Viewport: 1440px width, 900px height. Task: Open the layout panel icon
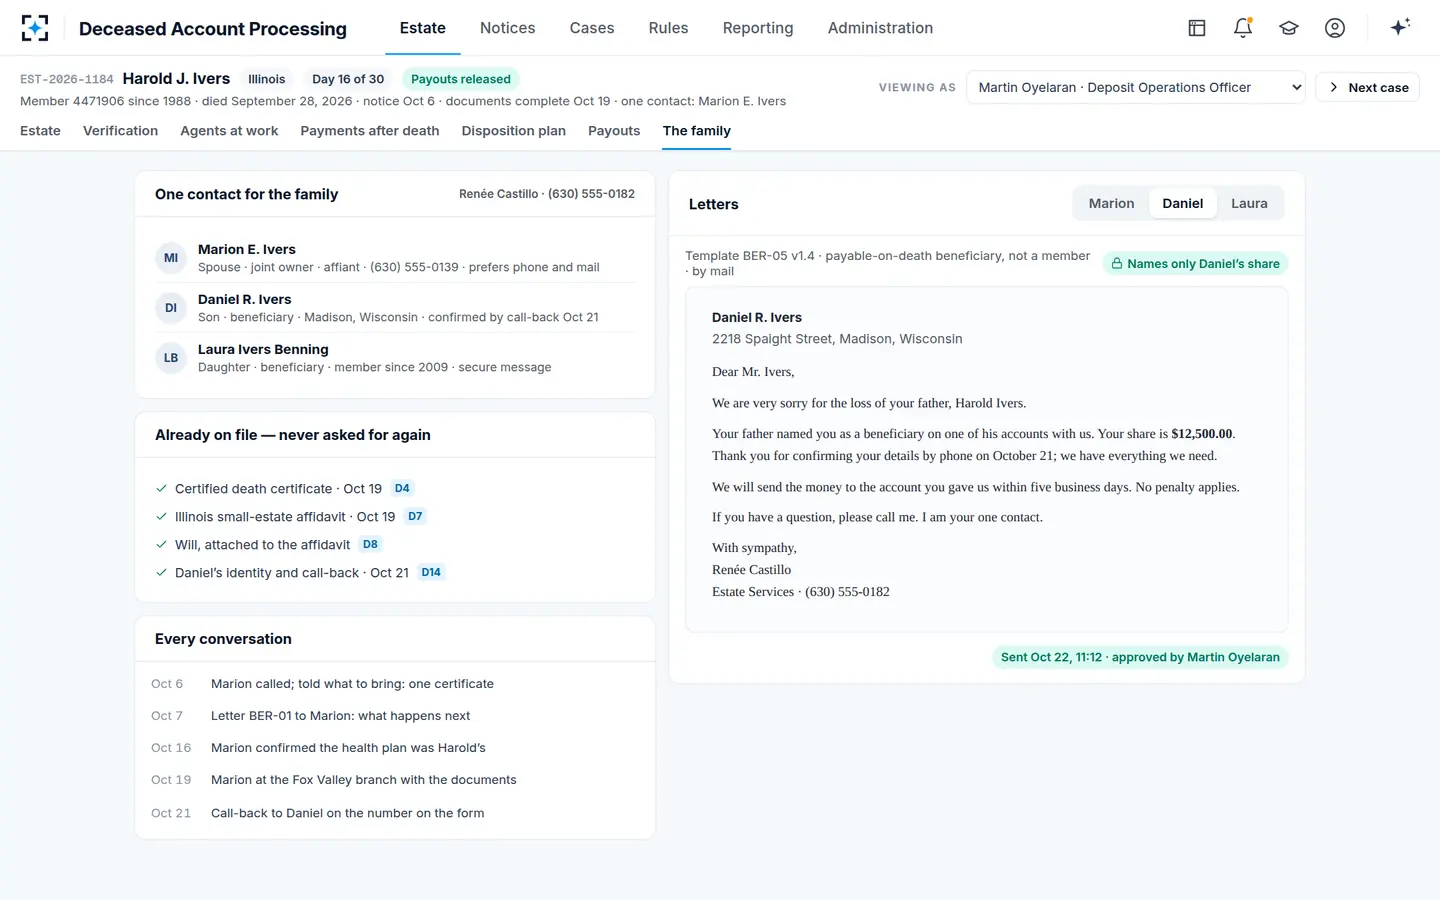(x=1197, y=28)
